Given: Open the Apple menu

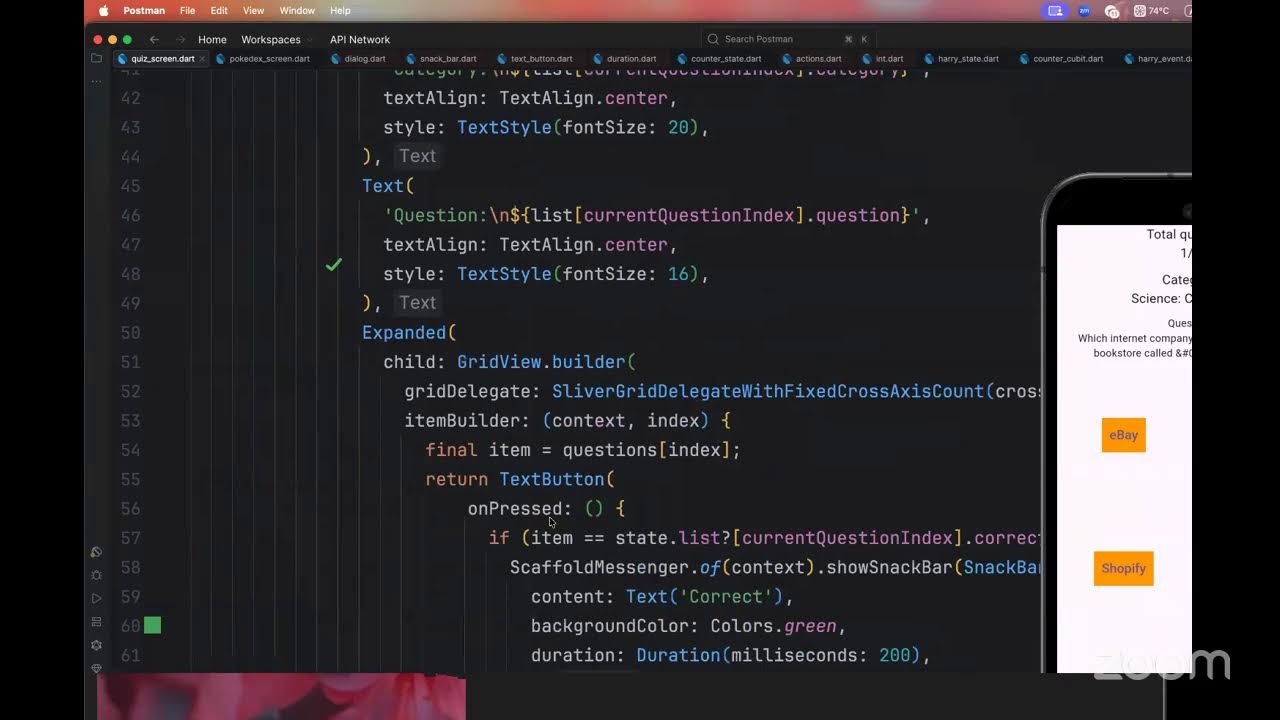Looking at the screenshot, I should [x=104, y=11].
